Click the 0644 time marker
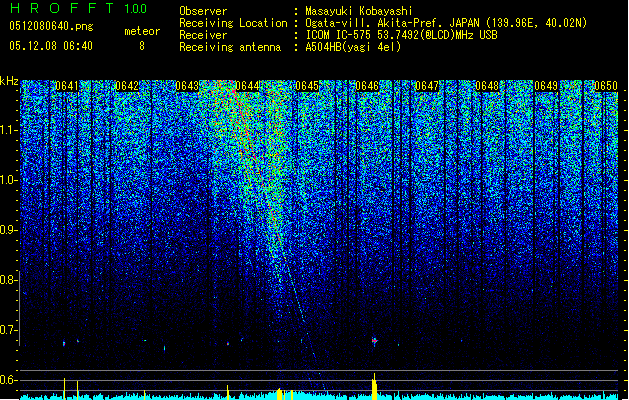 coord(248,86)
